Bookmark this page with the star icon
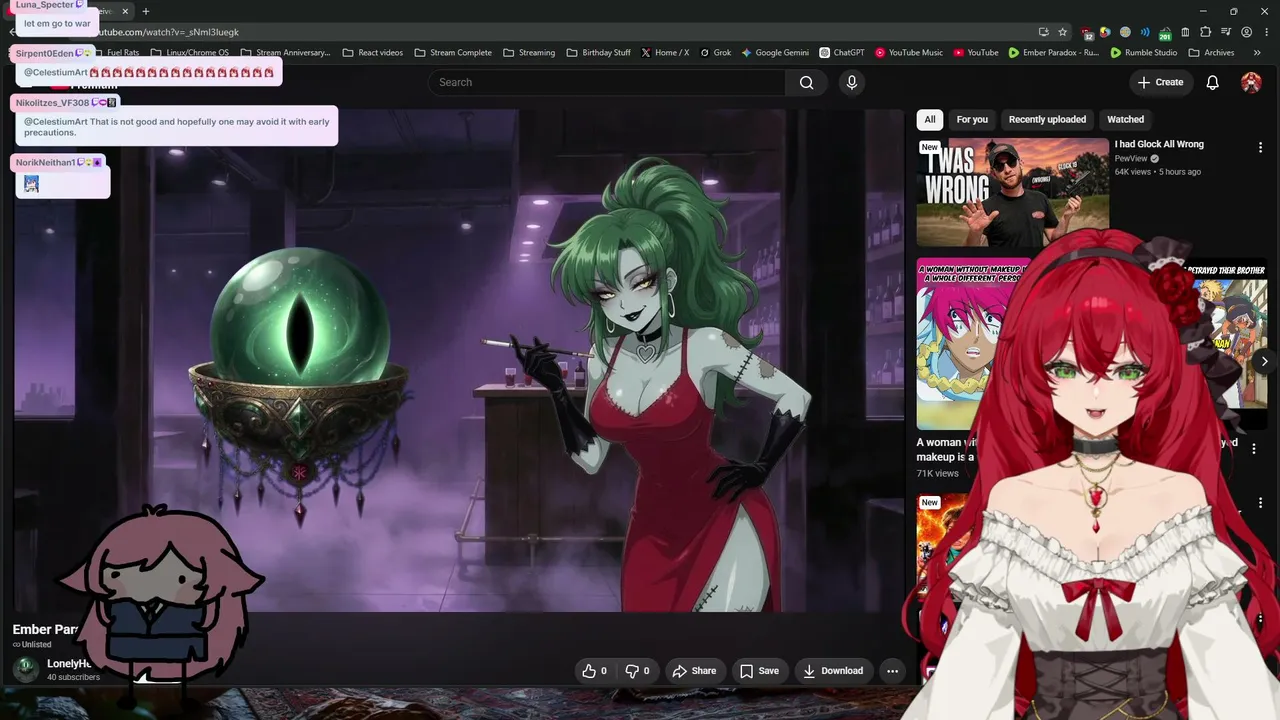The height and width of the screenshot is (720, 1280). (x=1062, y=32)
